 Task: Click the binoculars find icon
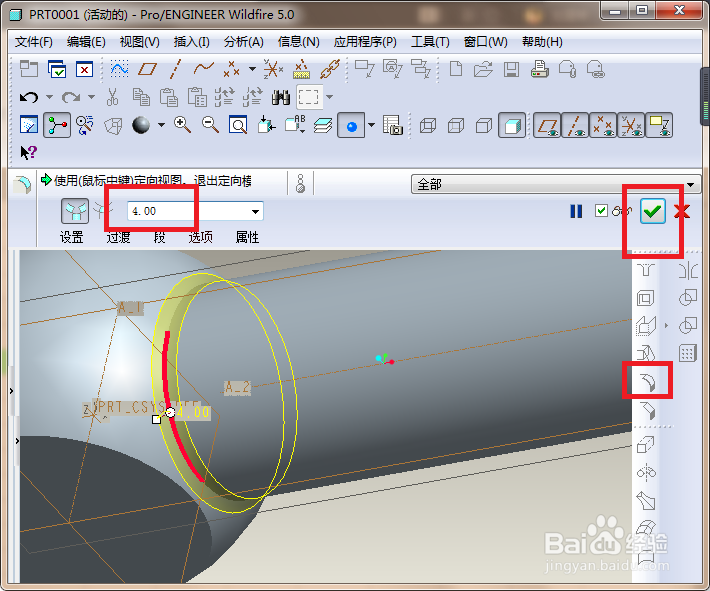pyautogui.click(x=281, y=97)
